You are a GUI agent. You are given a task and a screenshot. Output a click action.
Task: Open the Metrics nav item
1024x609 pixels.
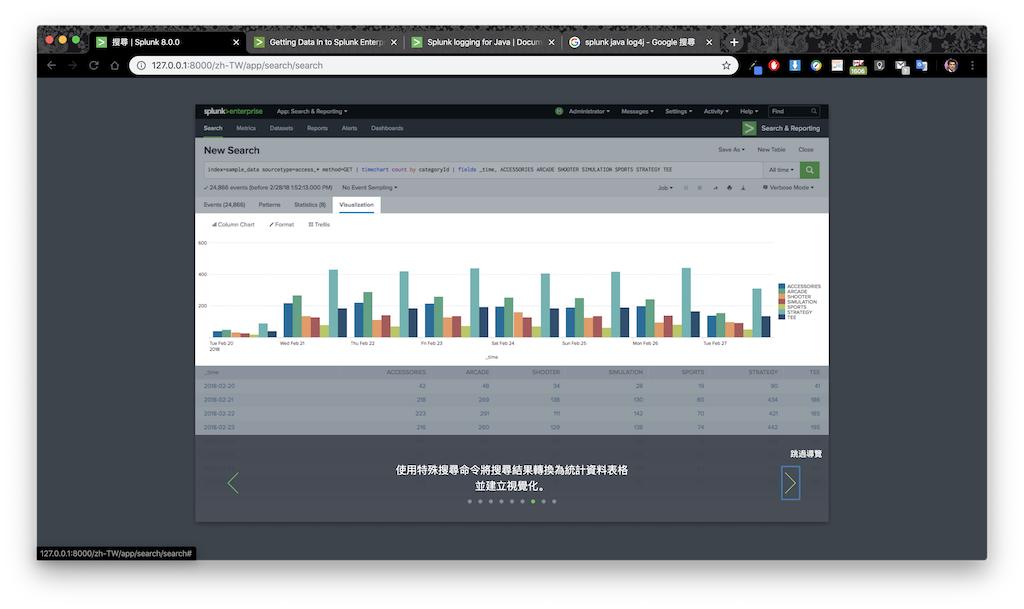click(x=246, y=129)
